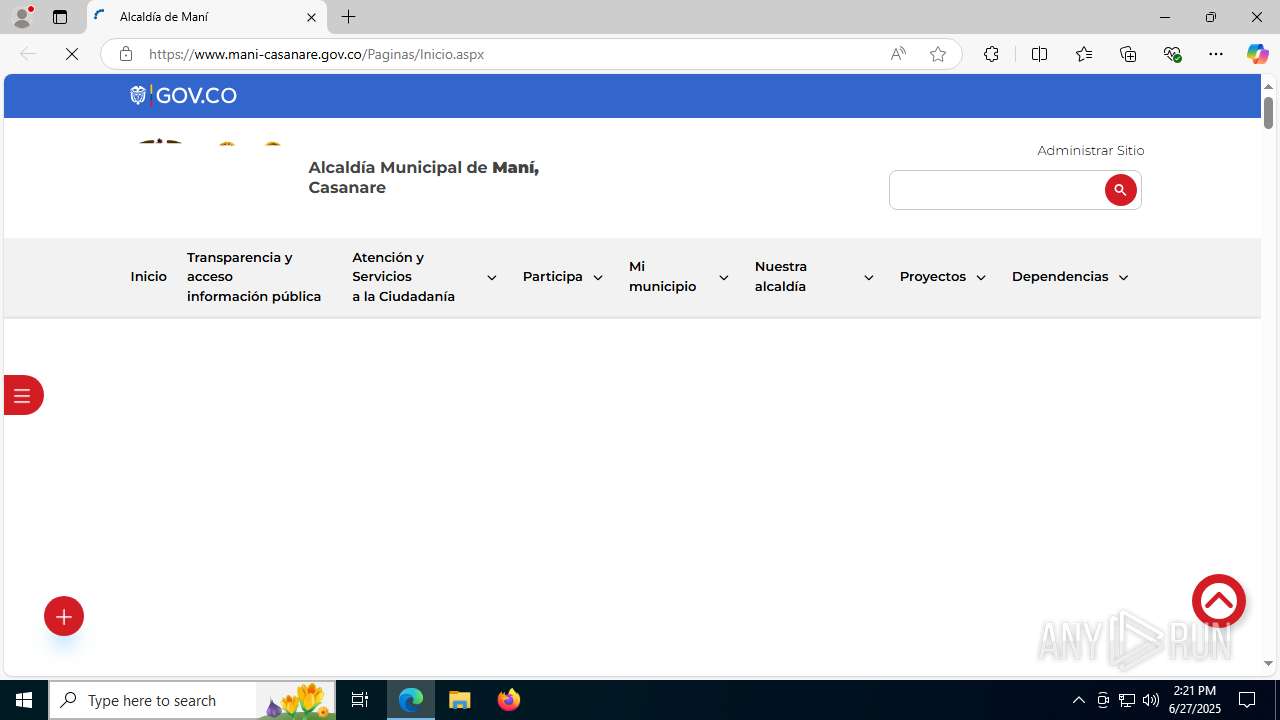Viewport: 1280px width, 720px height.
Task: Toggle Split screen view
Action: (1039, 54)
